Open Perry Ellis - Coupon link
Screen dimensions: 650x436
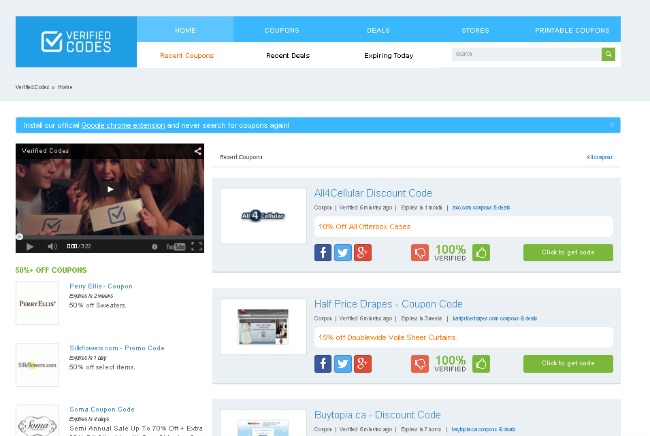click(101, 286)
